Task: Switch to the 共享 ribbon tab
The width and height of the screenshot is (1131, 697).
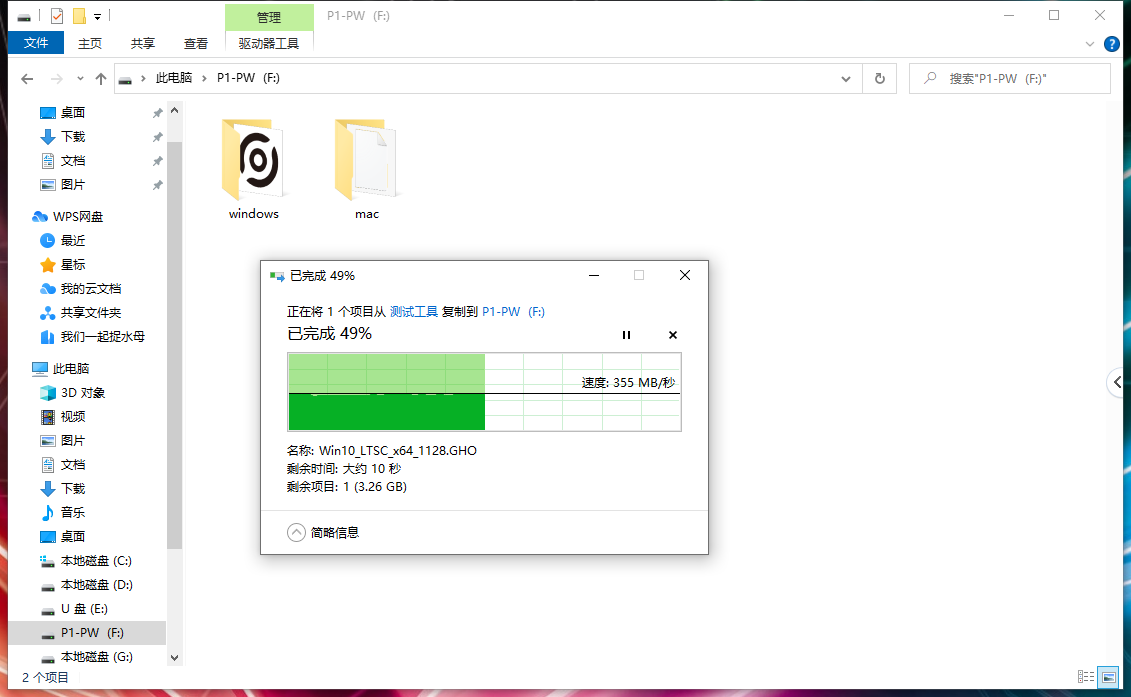Action: (142, 43)
